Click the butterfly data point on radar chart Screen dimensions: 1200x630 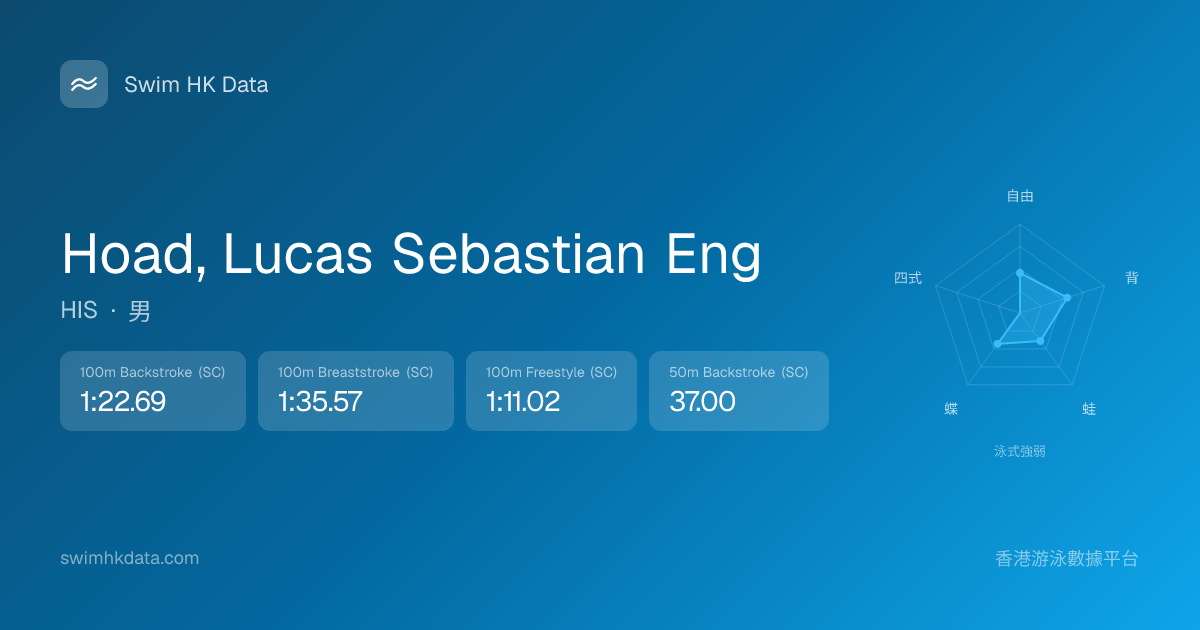pyautogui.click(x=997, y=344)
